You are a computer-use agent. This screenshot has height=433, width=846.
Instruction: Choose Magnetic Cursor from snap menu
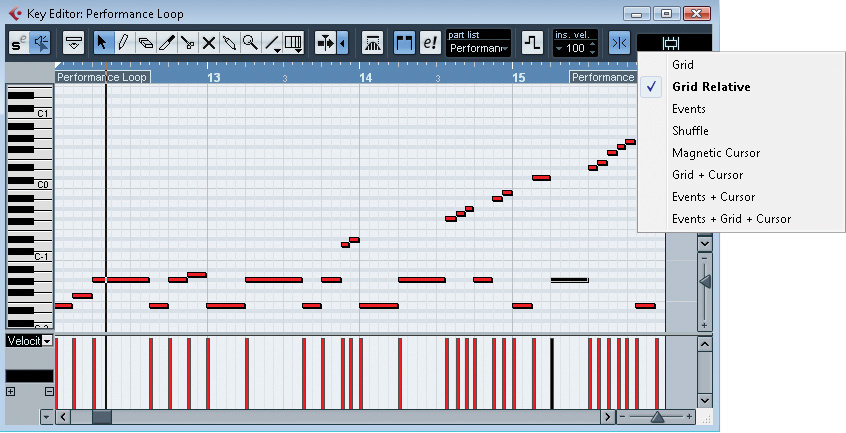pos(715,153)
